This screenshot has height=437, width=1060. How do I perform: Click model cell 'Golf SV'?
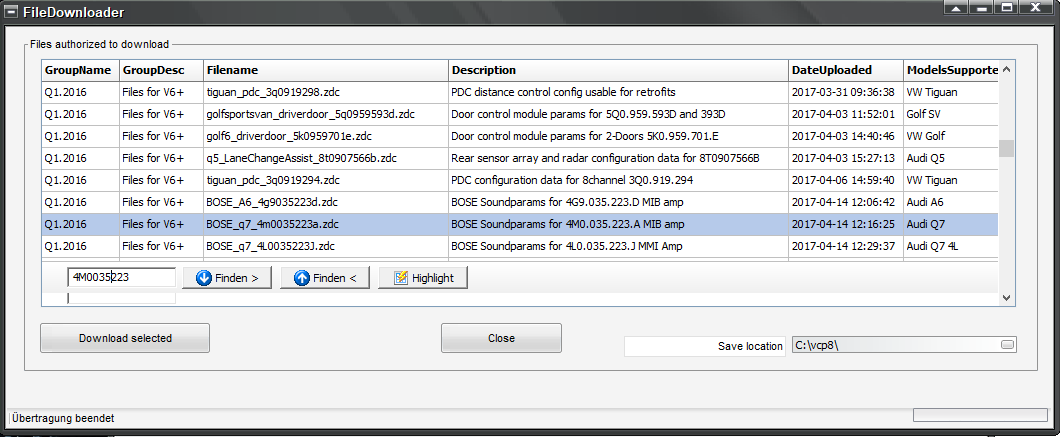tap(924, 114)
